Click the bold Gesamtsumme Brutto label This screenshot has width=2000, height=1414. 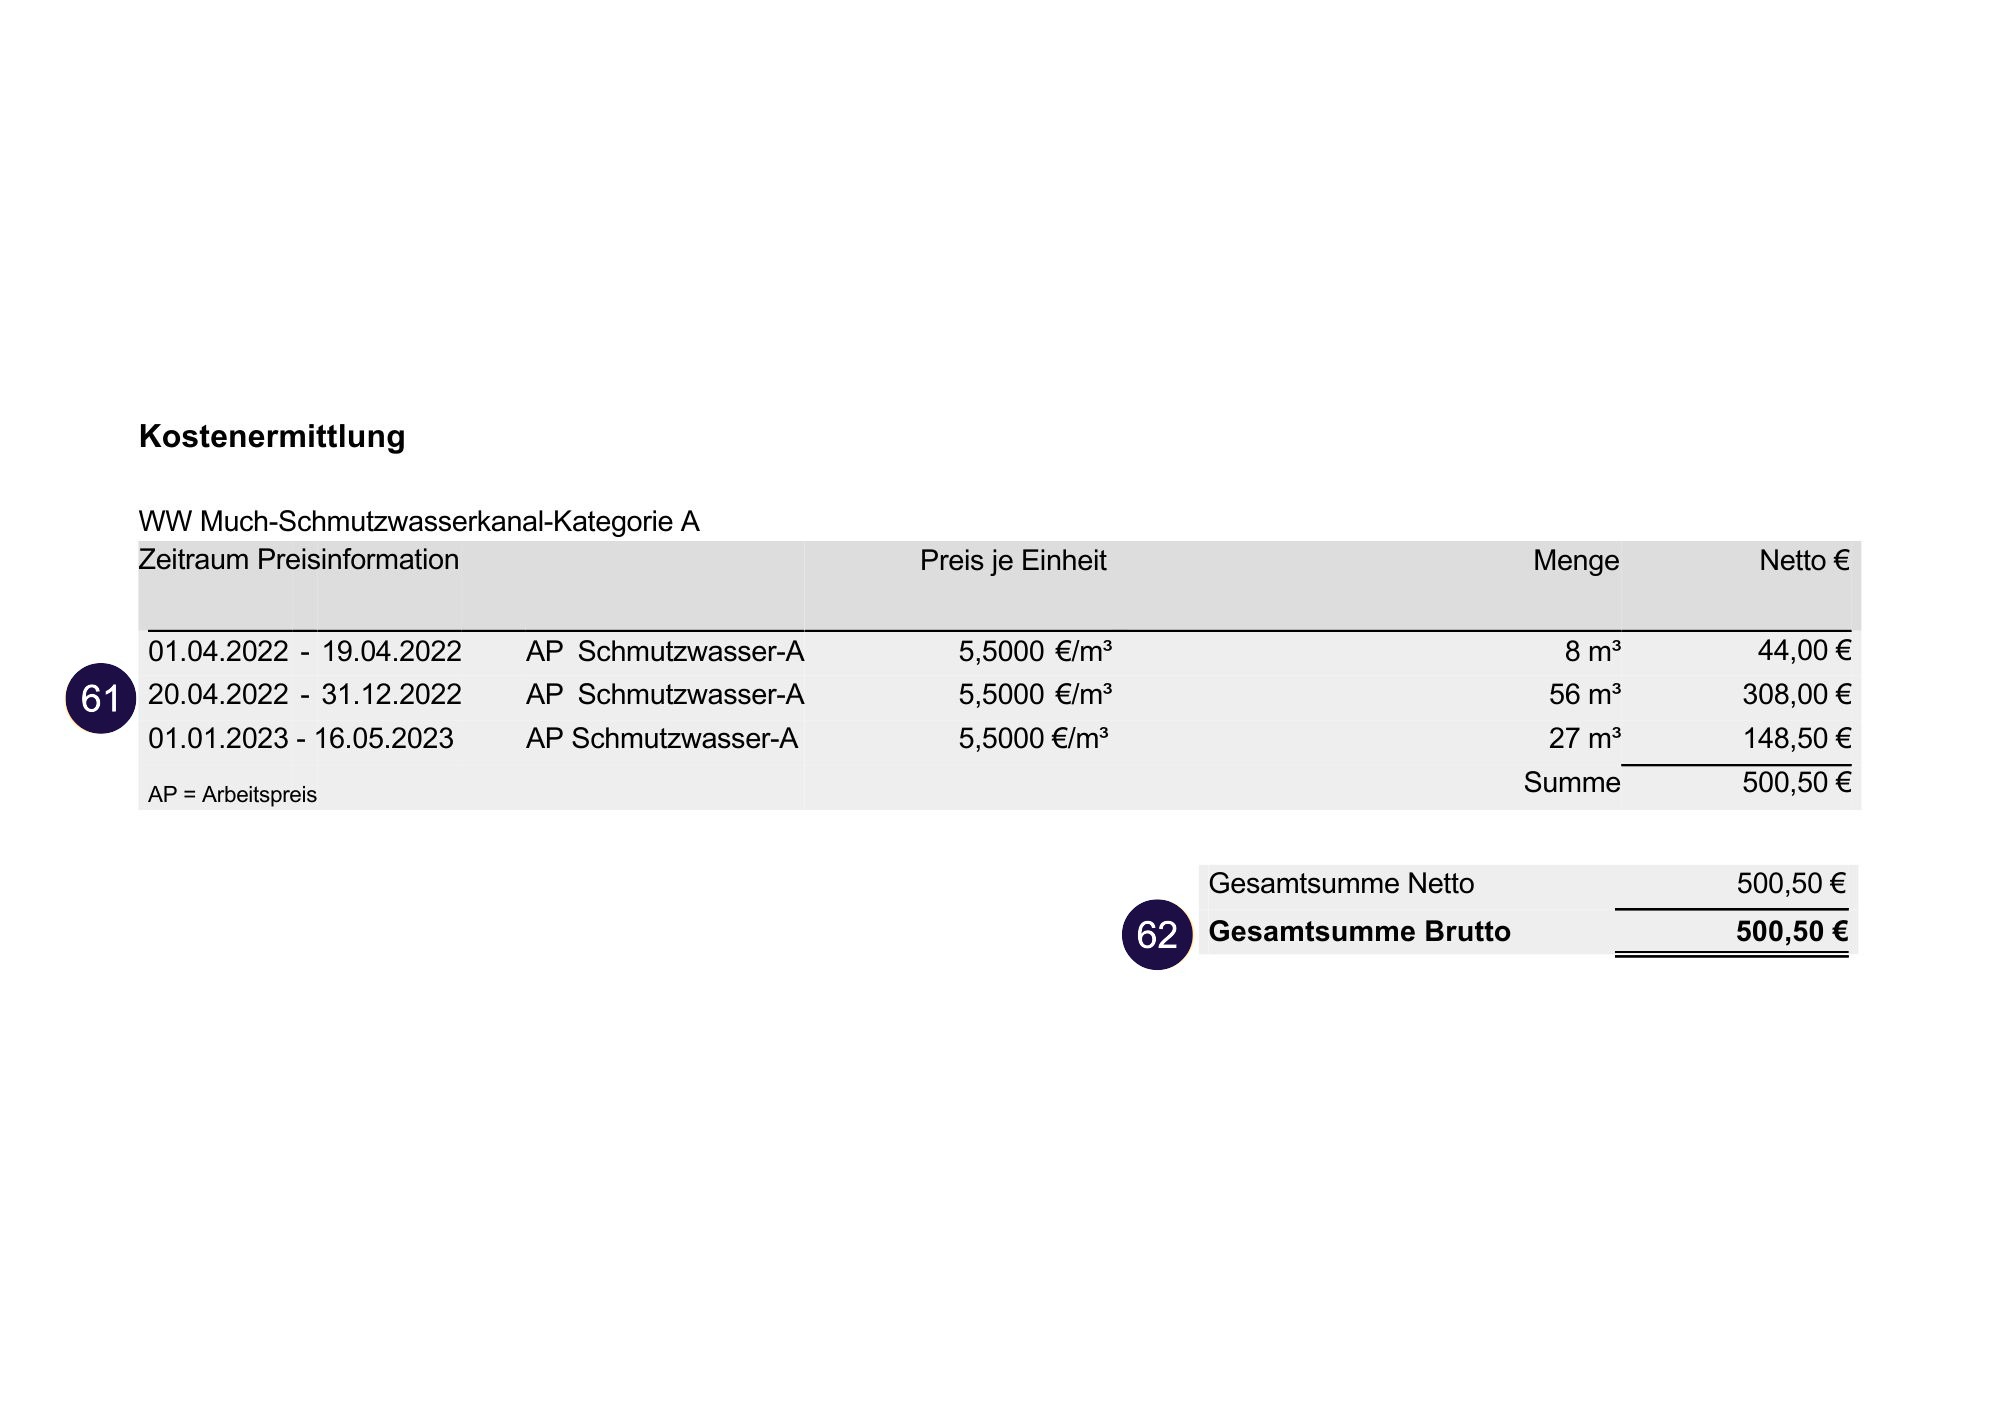coord(1359,932)
